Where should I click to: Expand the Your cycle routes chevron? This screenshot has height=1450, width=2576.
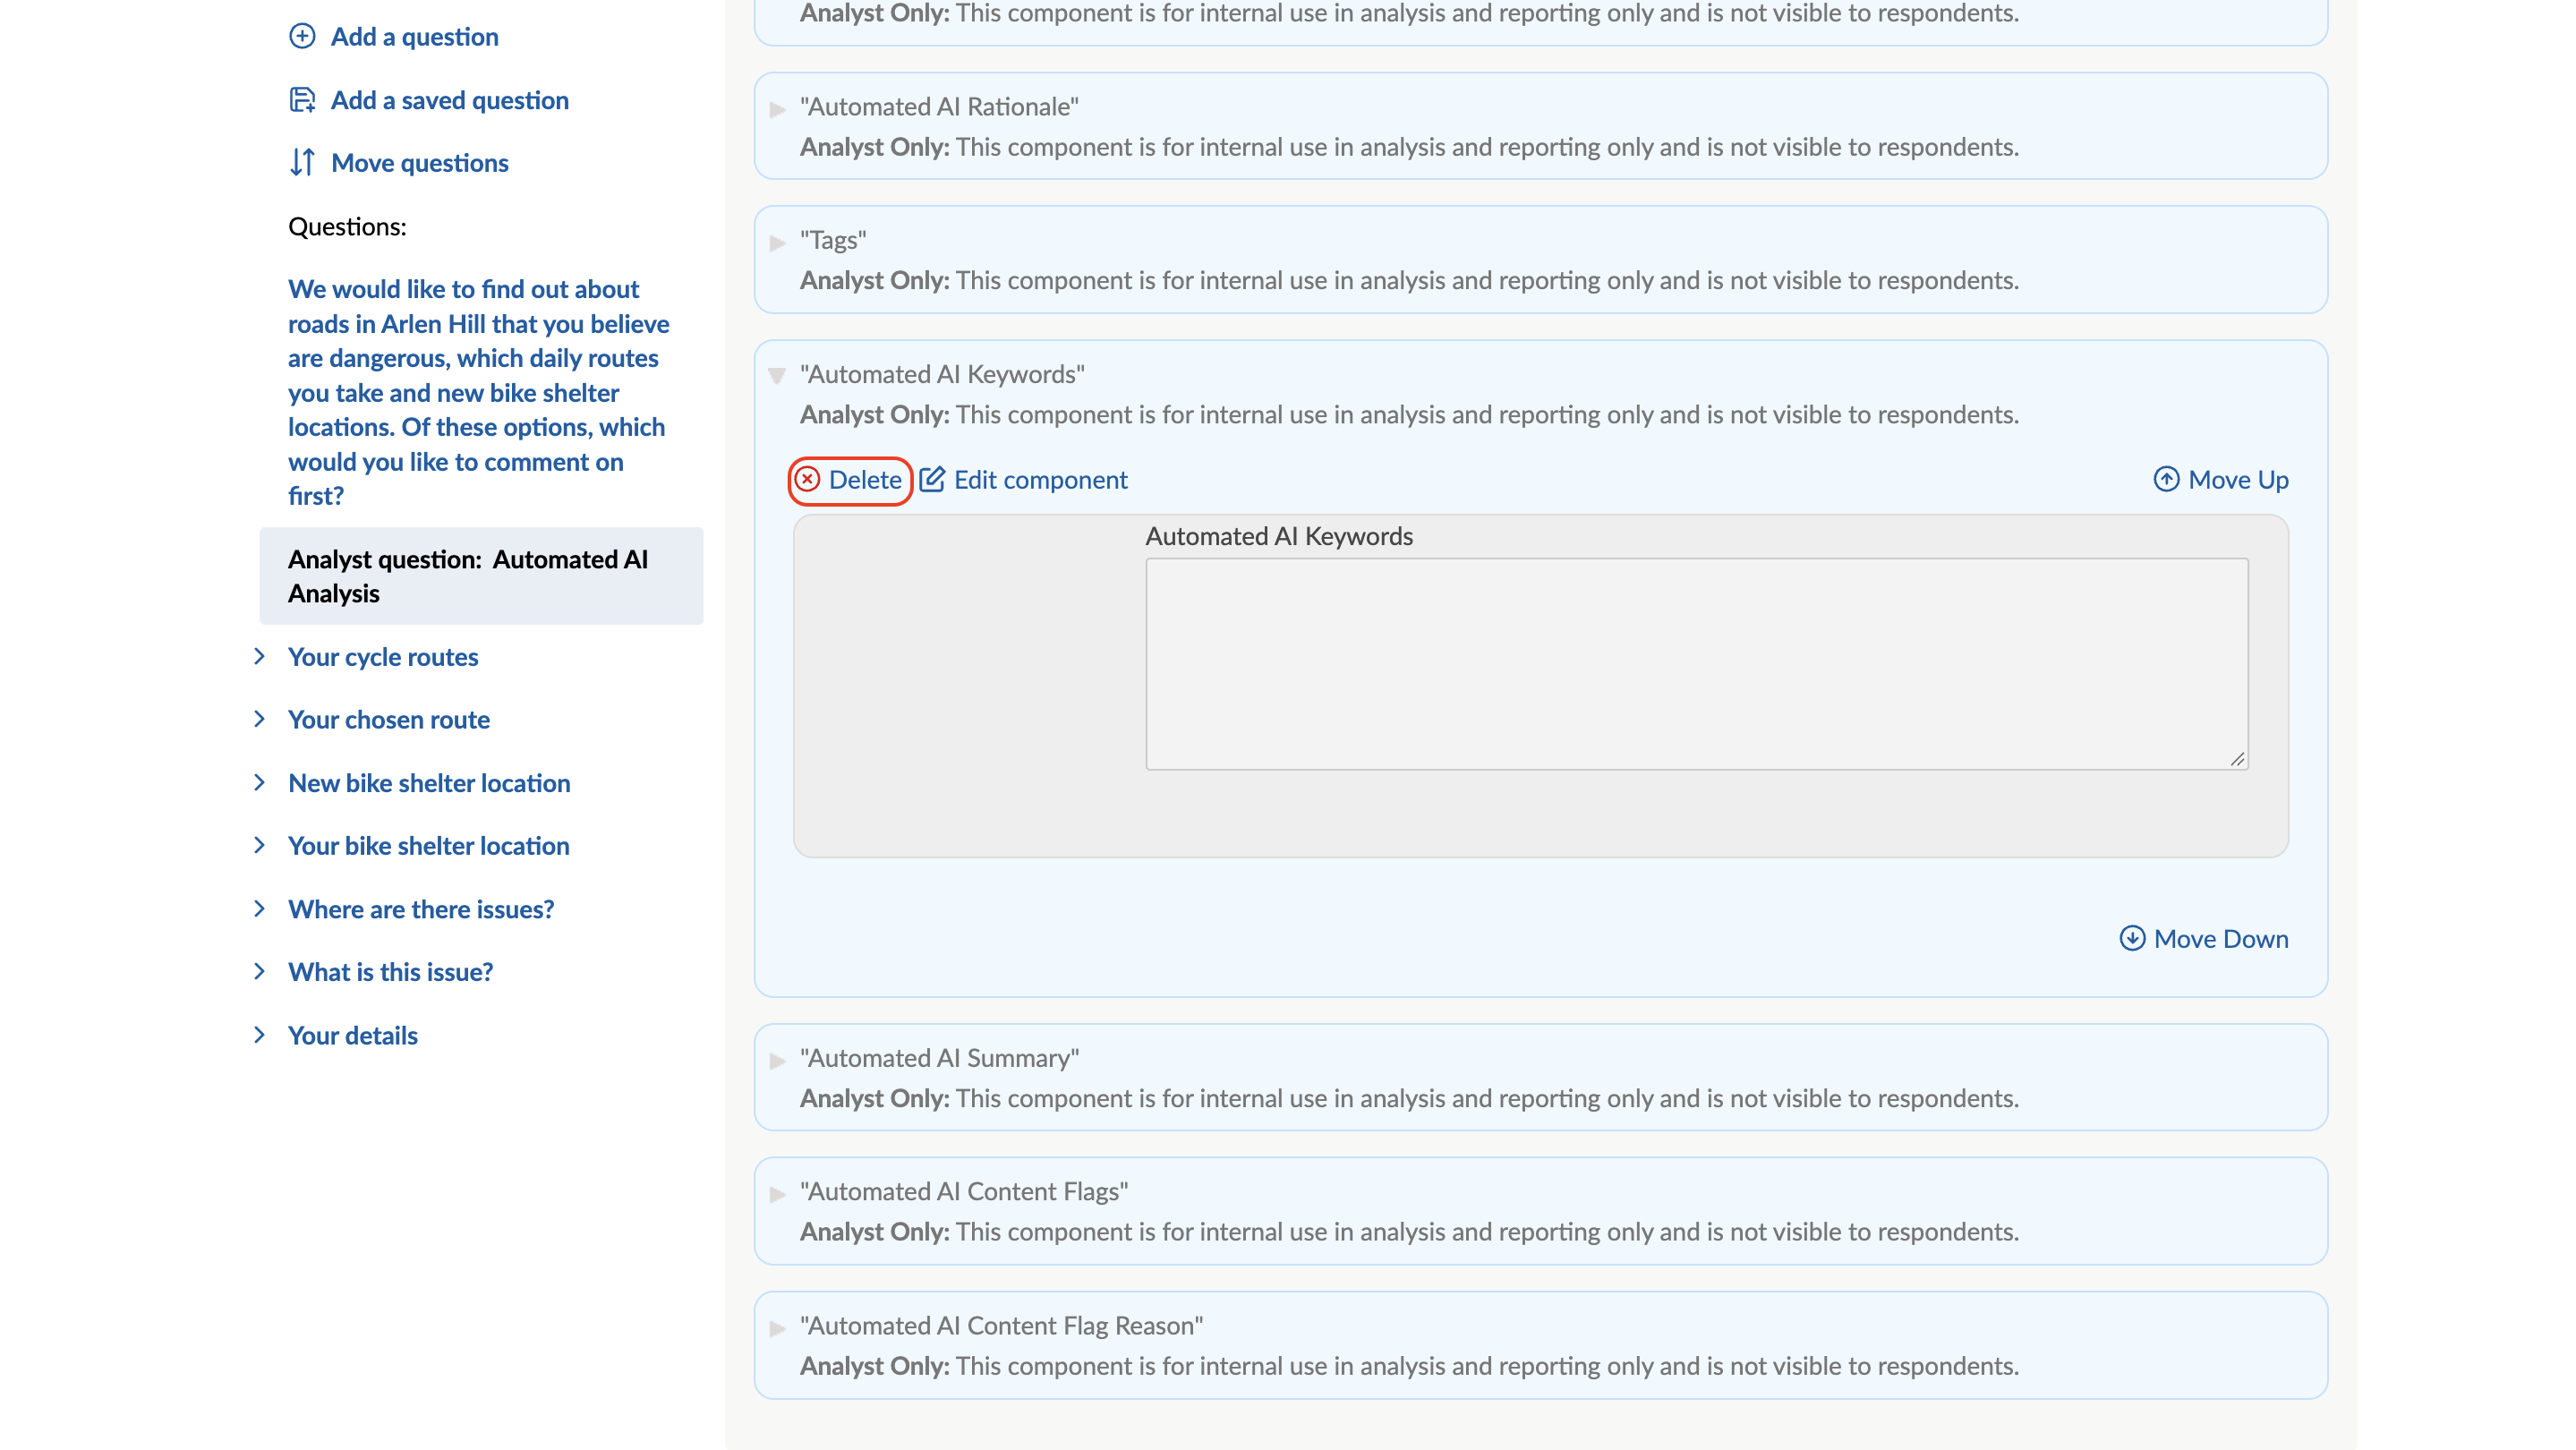(x=260, y=656)
